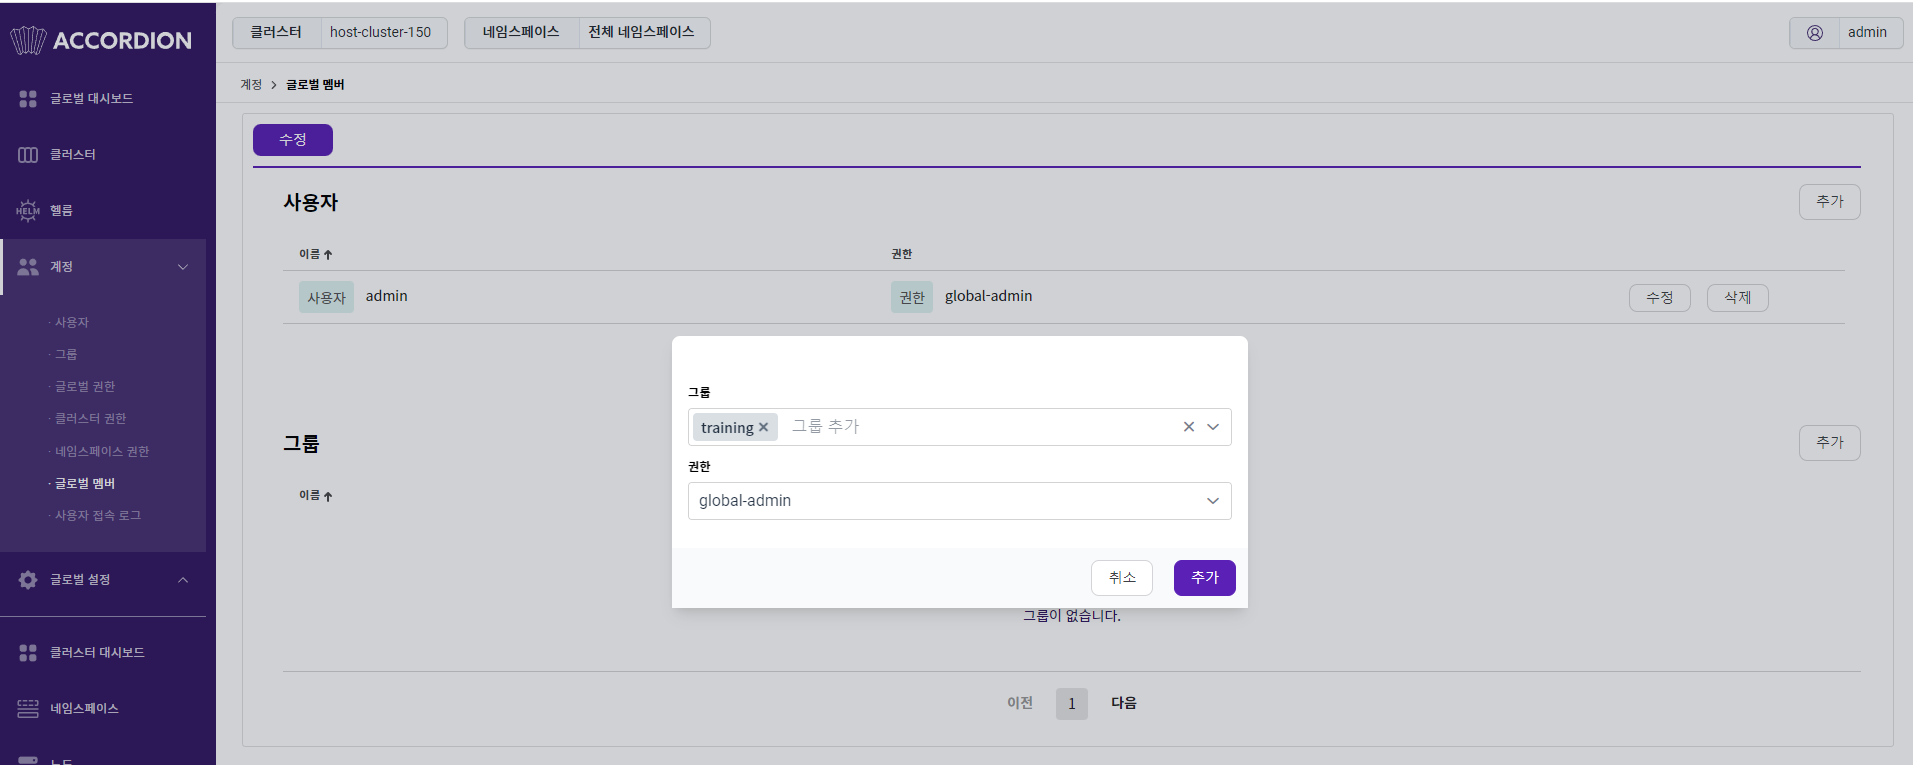Go to 사용자 submenu item
This screenshot has width=1913, height=765.
pos(72,322)
